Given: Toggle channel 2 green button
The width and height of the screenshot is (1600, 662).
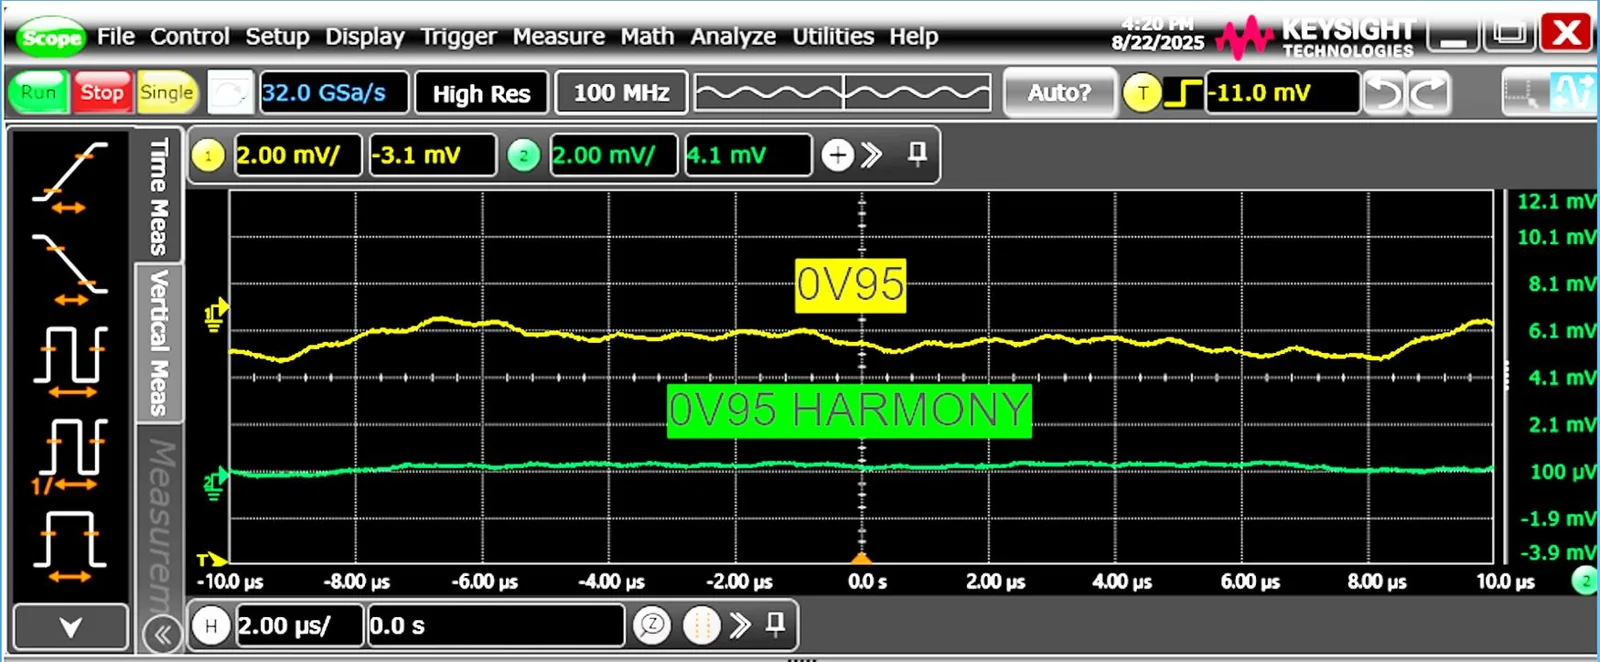Looking at the screenshot, I should click(x=524, y=155).
